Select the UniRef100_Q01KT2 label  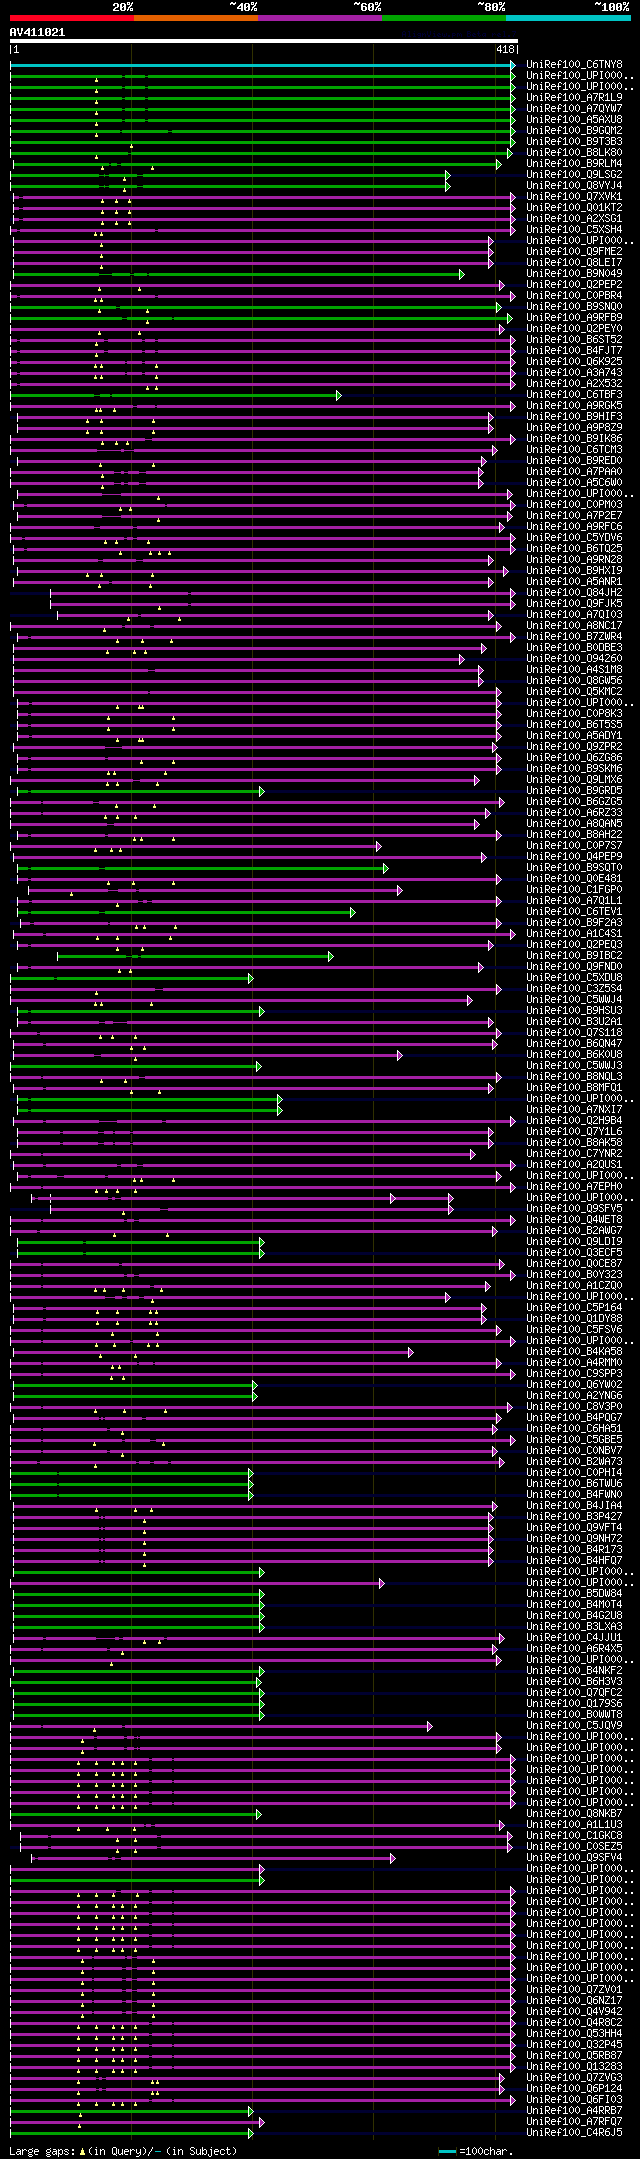[574, 208]
